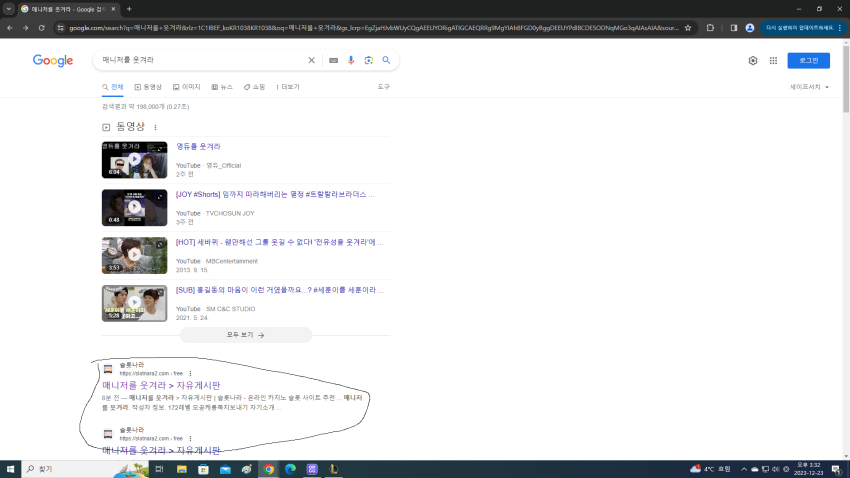Switch to the 이미지 tab
The width and height of the screenshot is (850, 478).
(x=186, y=87)
